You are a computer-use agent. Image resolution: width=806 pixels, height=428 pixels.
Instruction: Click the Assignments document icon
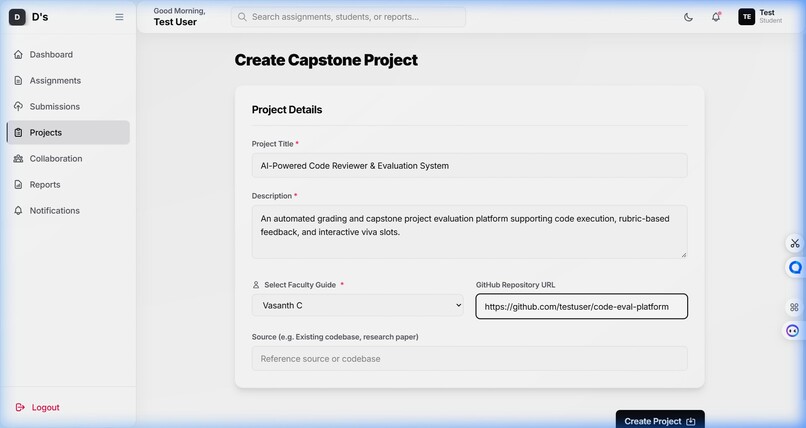[x=19, y=81]
